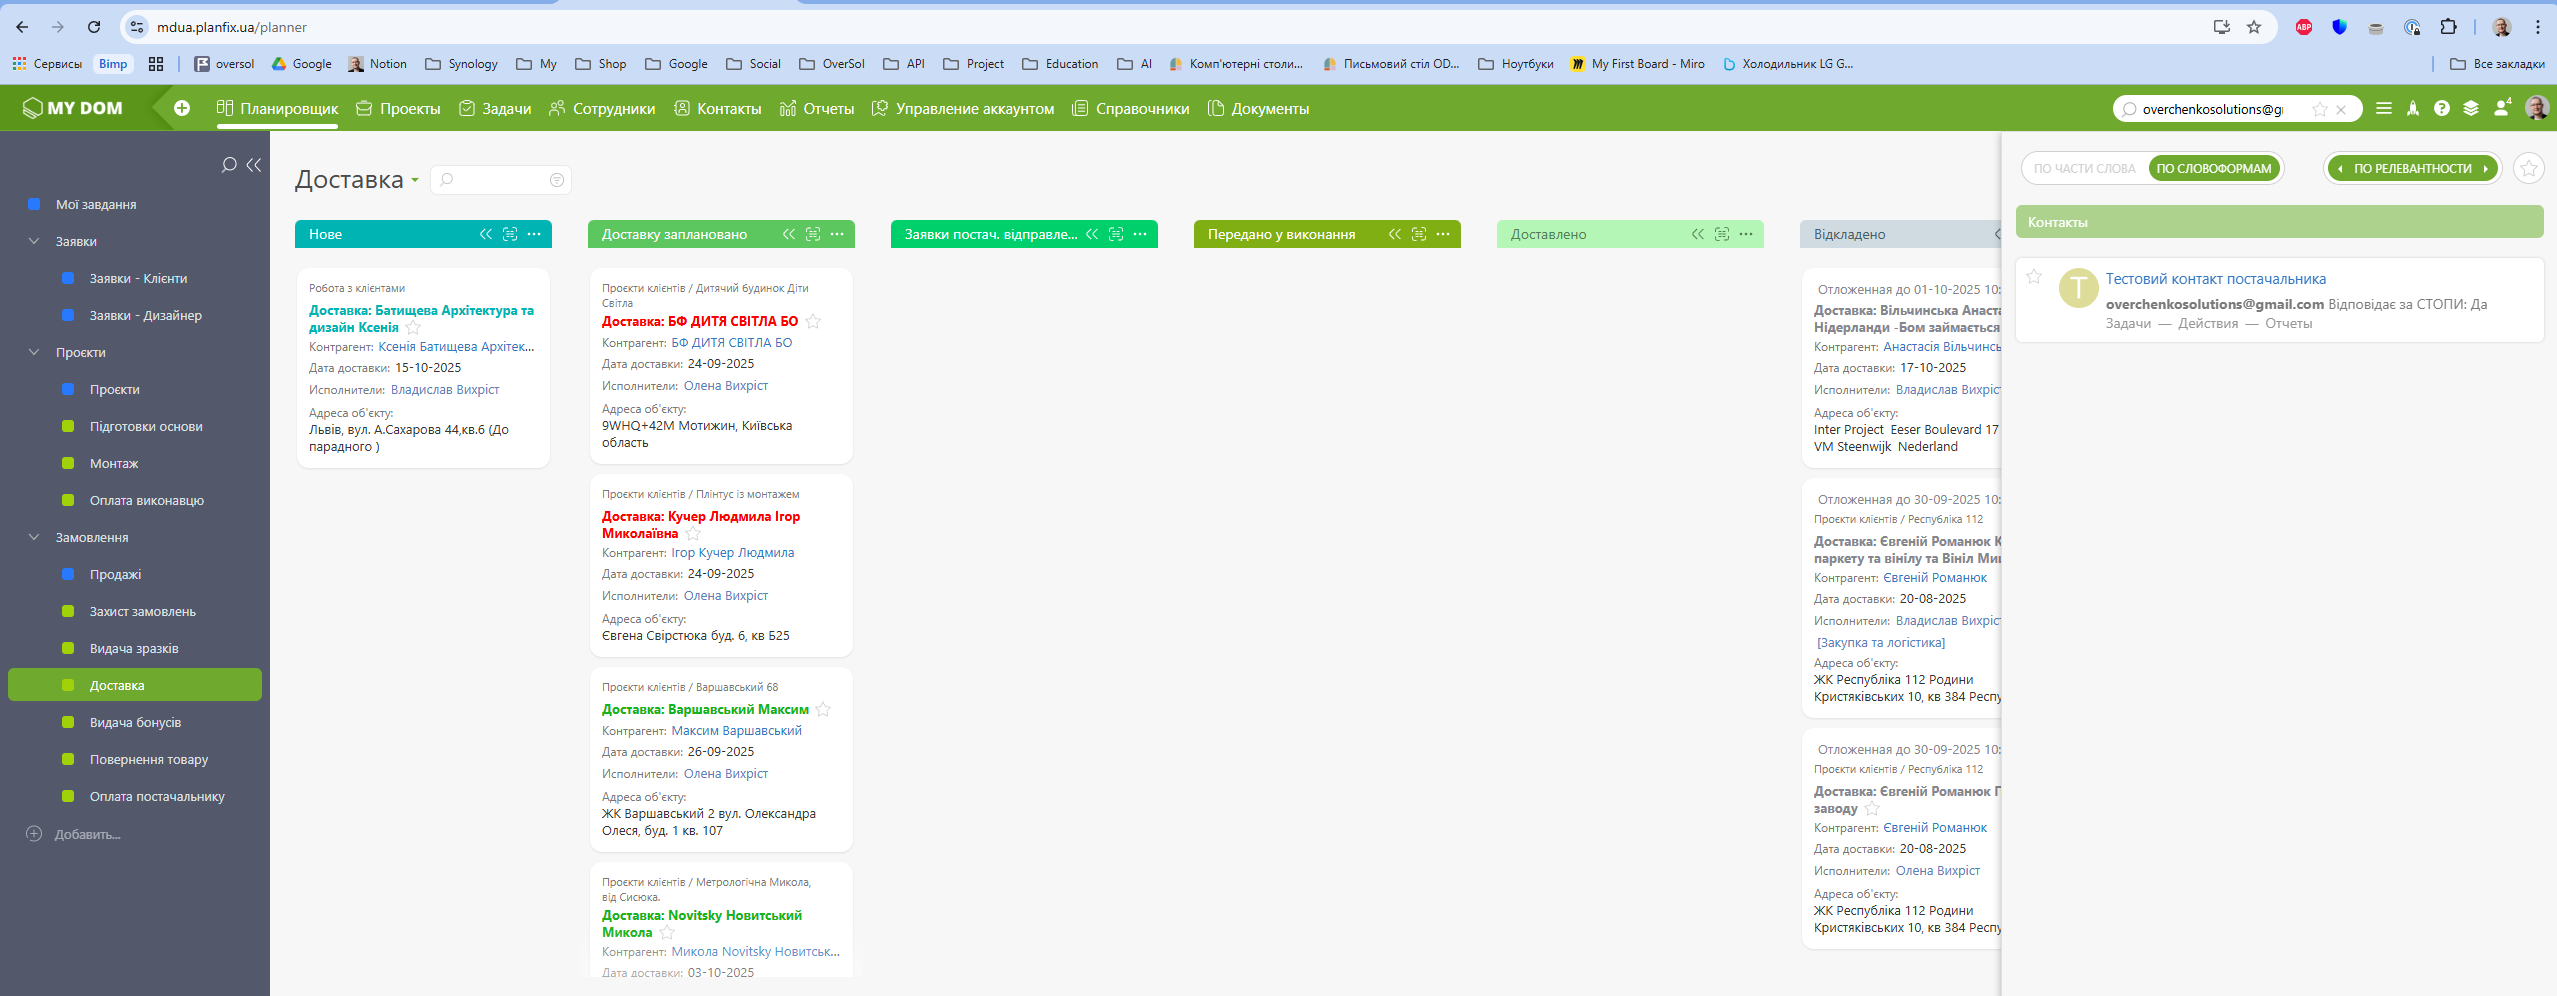Switch sort with right arrow of 'ПО РЕЛЕВАНТНОСТИ'
Screen dimensions: 2557x996
click(x=2485, y=169)
